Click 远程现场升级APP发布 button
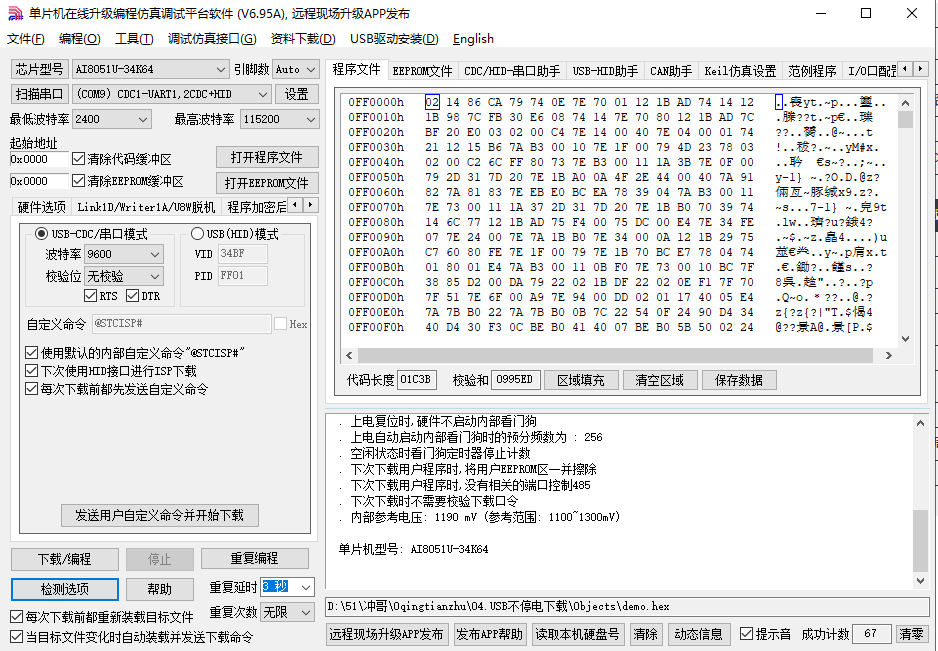 click(386, 634)
